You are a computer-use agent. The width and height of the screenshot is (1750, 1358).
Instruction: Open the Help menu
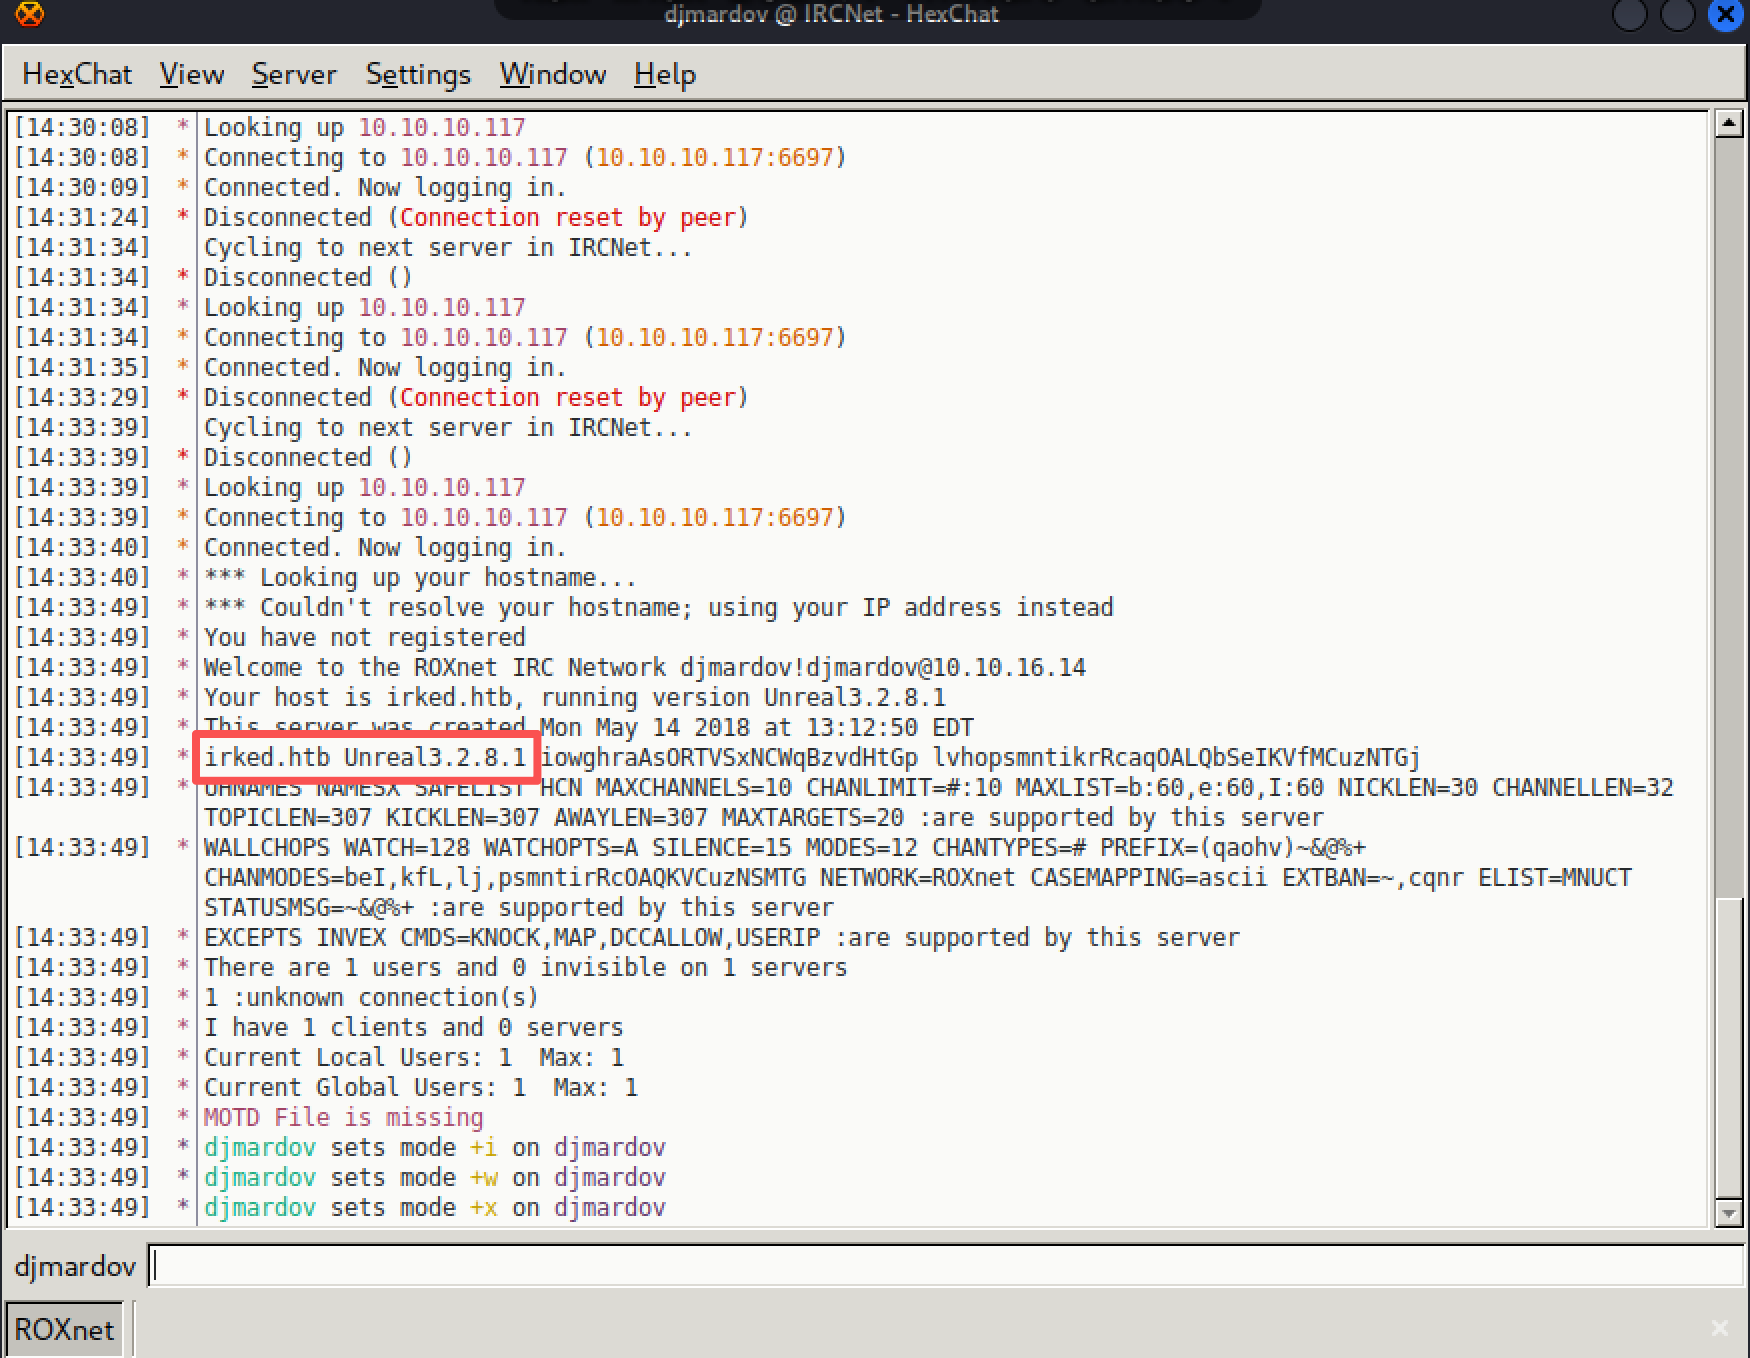[665, 74]
